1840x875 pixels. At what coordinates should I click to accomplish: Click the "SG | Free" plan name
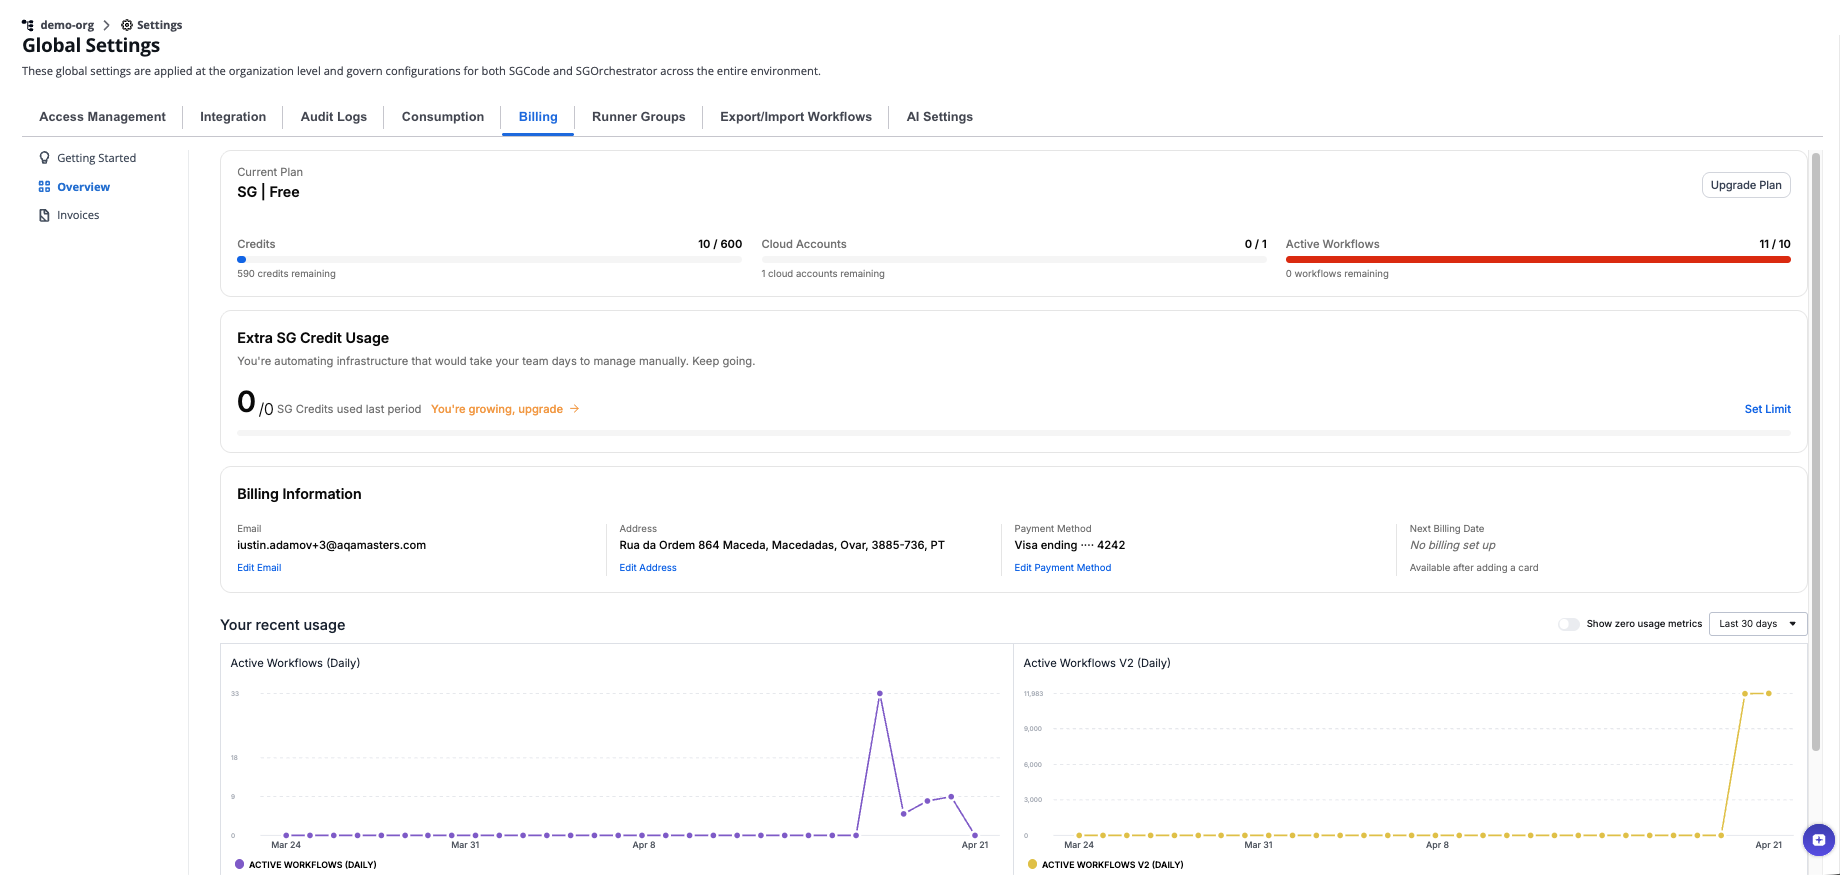click(268, 192)
